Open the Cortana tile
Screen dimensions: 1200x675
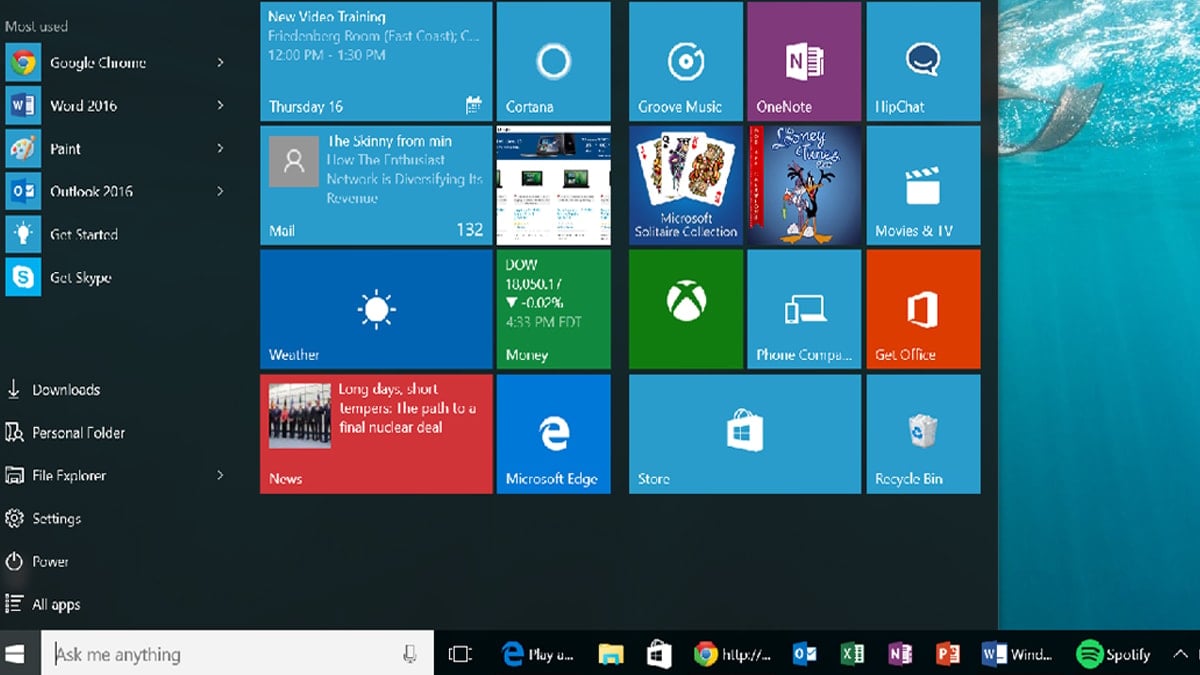click(553, 62)
